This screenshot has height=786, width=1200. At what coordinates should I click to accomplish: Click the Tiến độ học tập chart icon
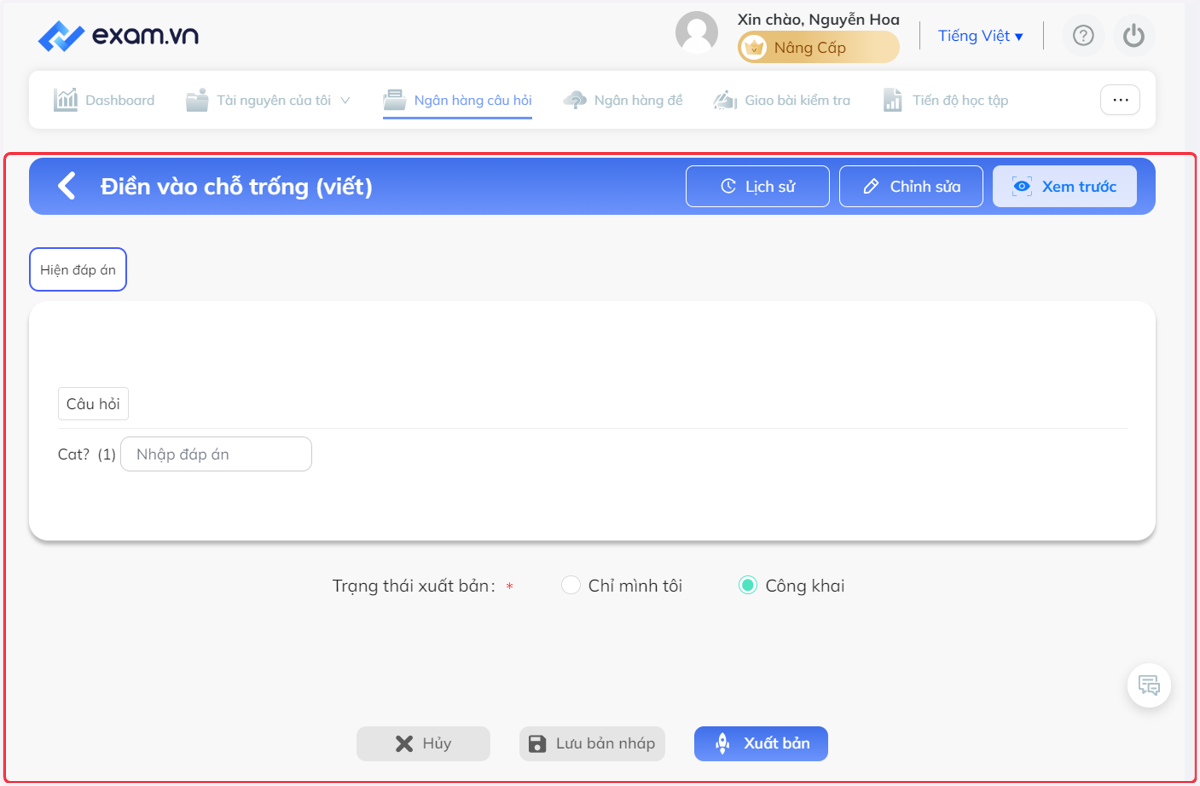893,100
